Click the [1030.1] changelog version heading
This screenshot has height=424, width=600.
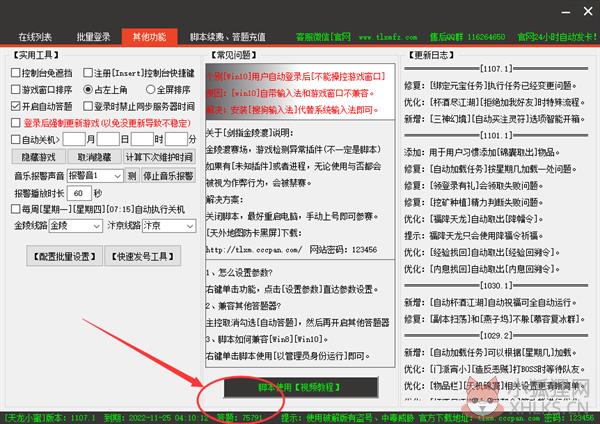click(x=496, y=285)
